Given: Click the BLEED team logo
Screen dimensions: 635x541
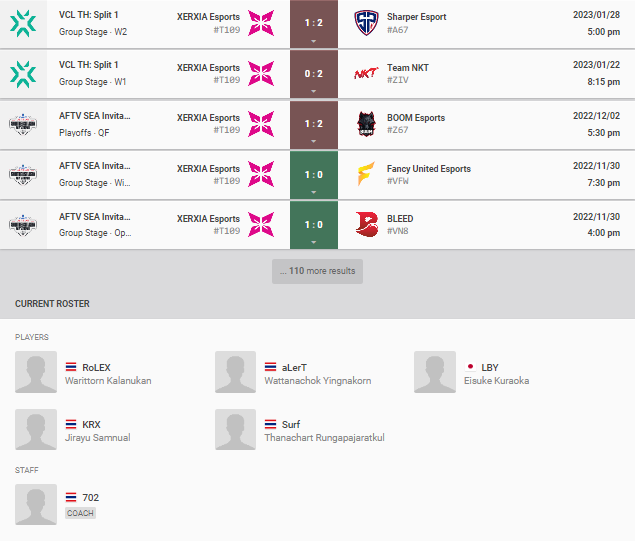Looking at the screenshot, I should click(x=366, y=224).
